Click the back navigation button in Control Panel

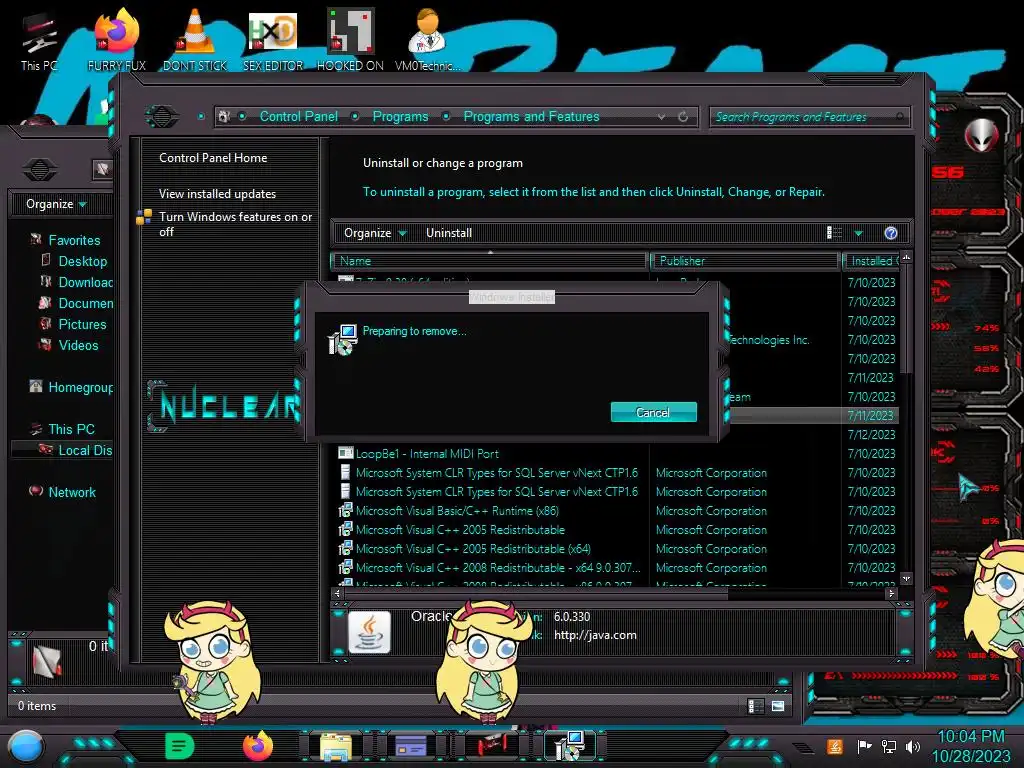coord(161,116)
